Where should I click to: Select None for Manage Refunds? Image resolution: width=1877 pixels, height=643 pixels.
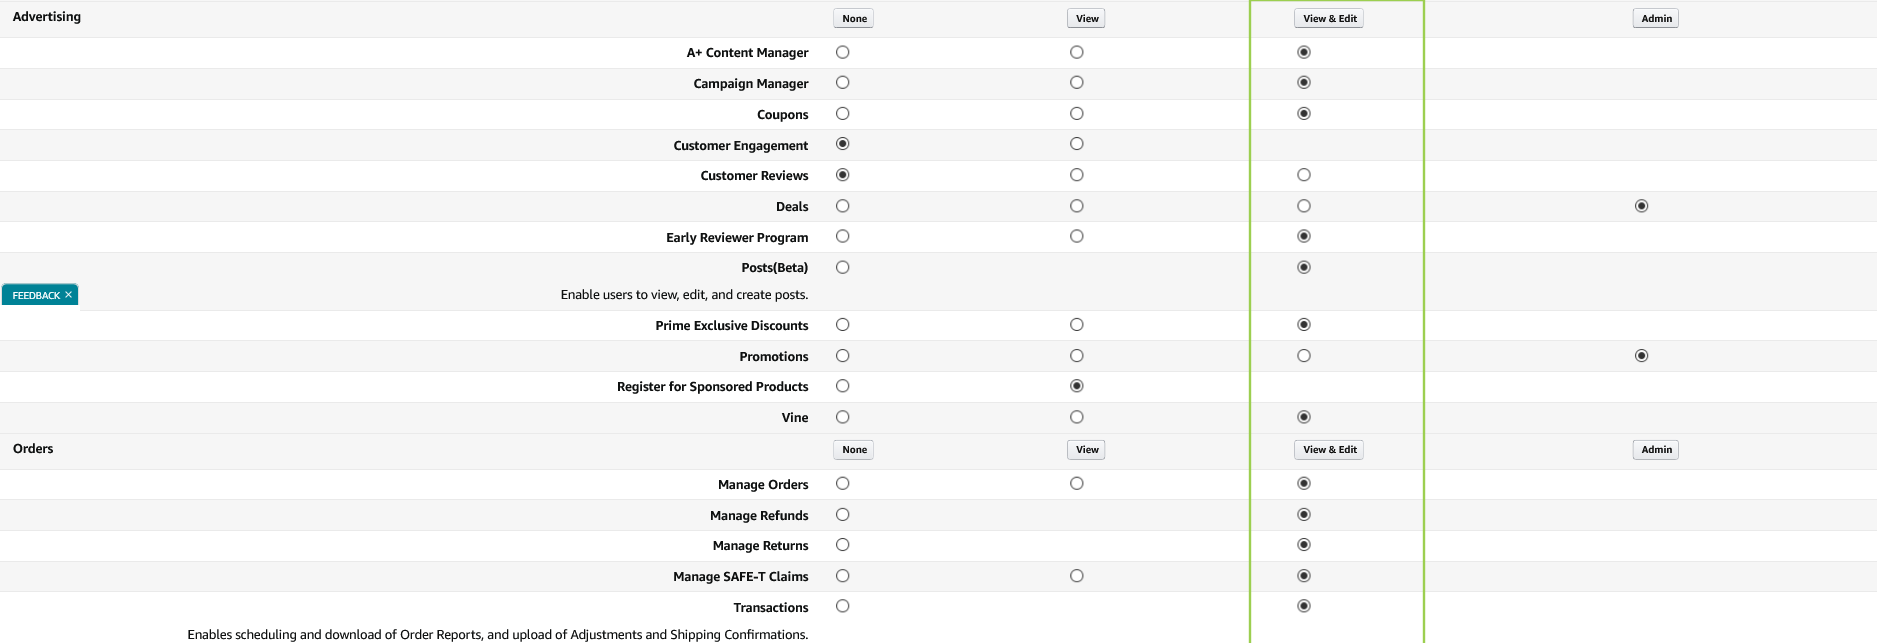click(841, 514)
